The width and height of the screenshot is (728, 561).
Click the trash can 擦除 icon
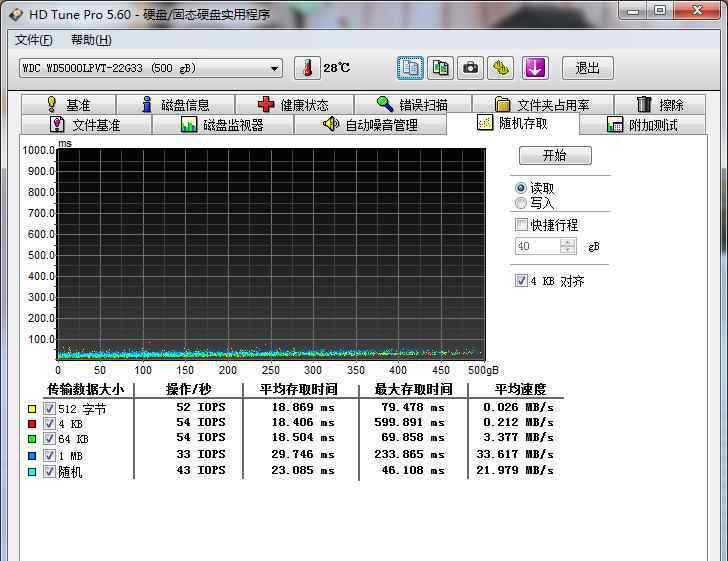(x=644, y=104)
